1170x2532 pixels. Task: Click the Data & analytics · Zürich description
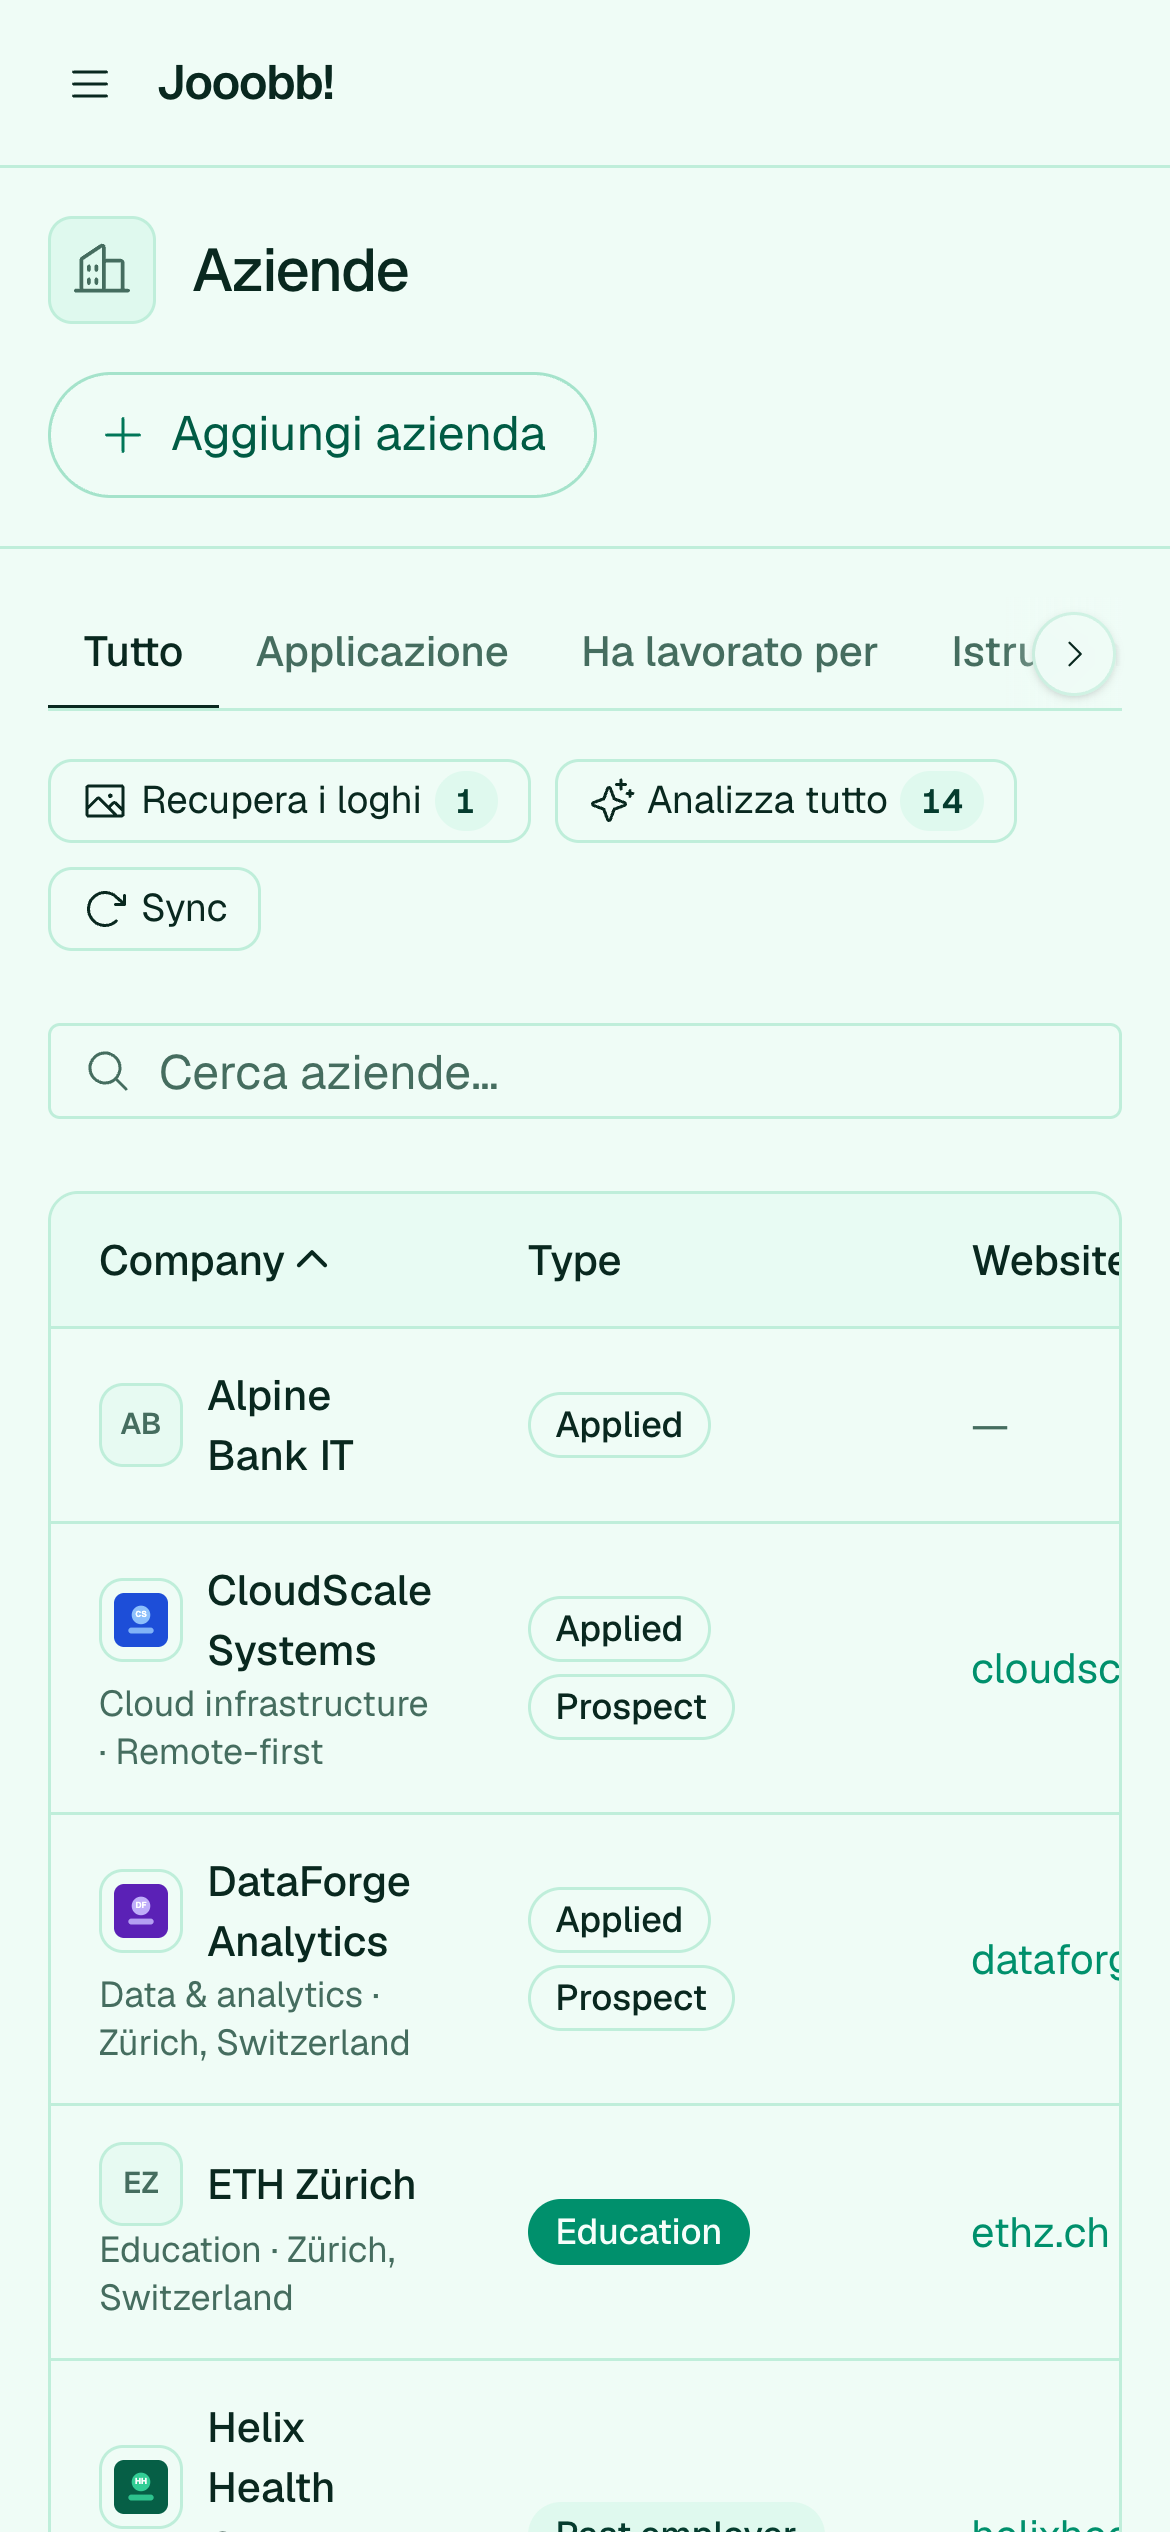[x=255, y=2019]
